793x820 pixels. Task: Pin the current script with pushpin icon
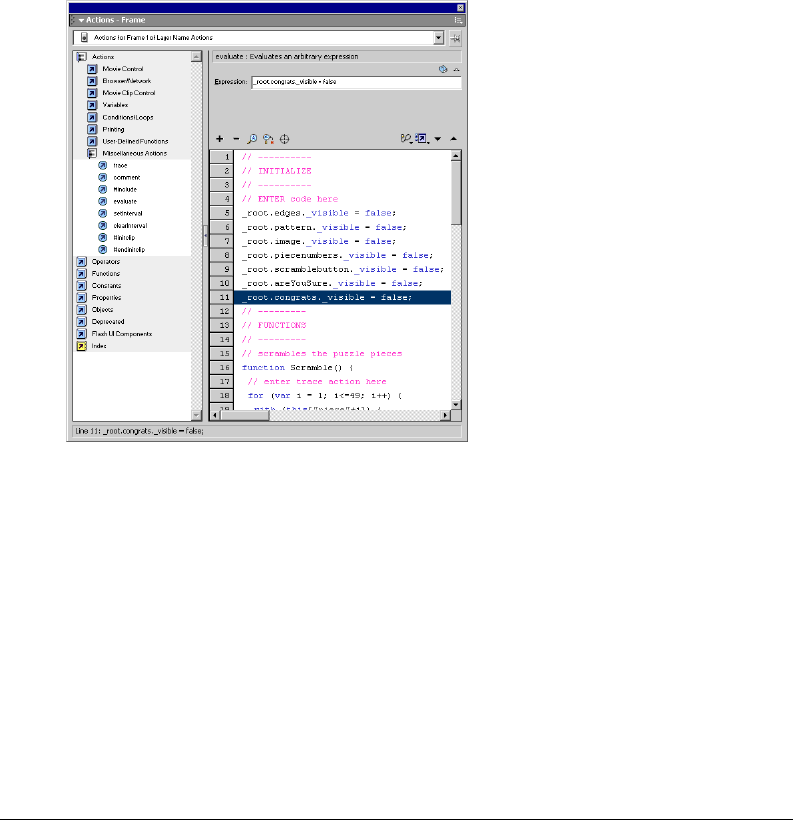click(455, 38)
